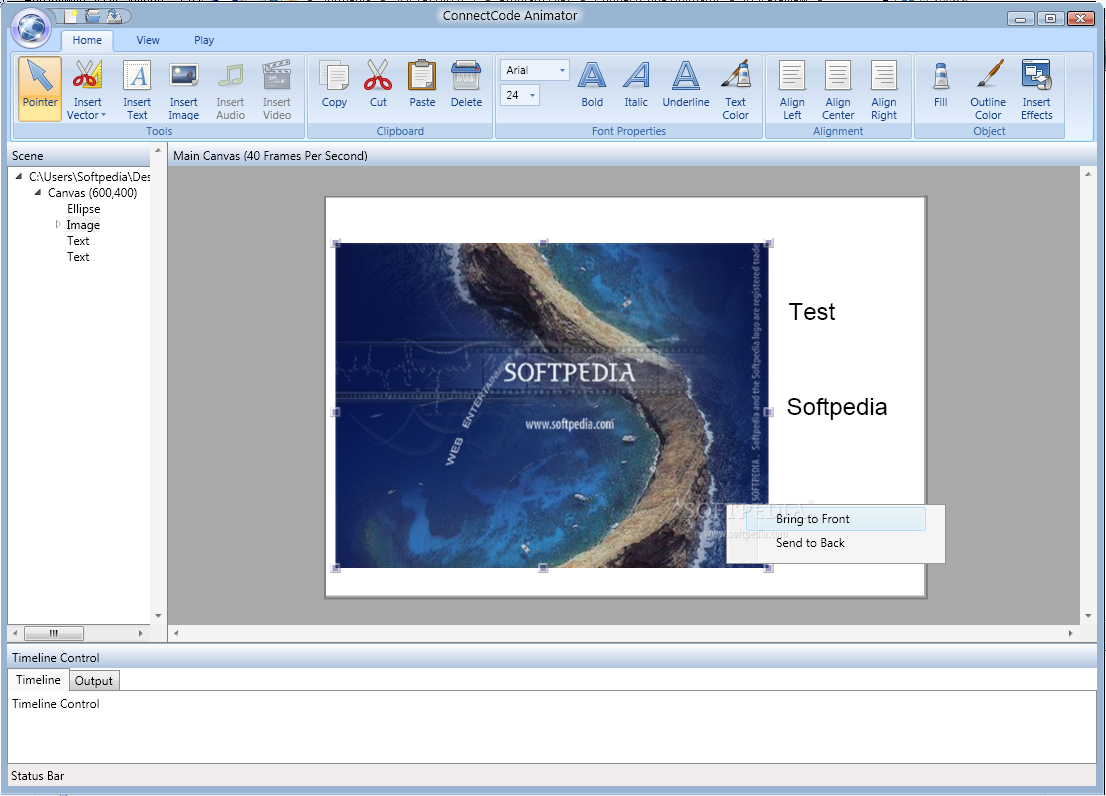1106x796 pixels.
Task: Delete the selected object
Action: click(x=466, y=86)
